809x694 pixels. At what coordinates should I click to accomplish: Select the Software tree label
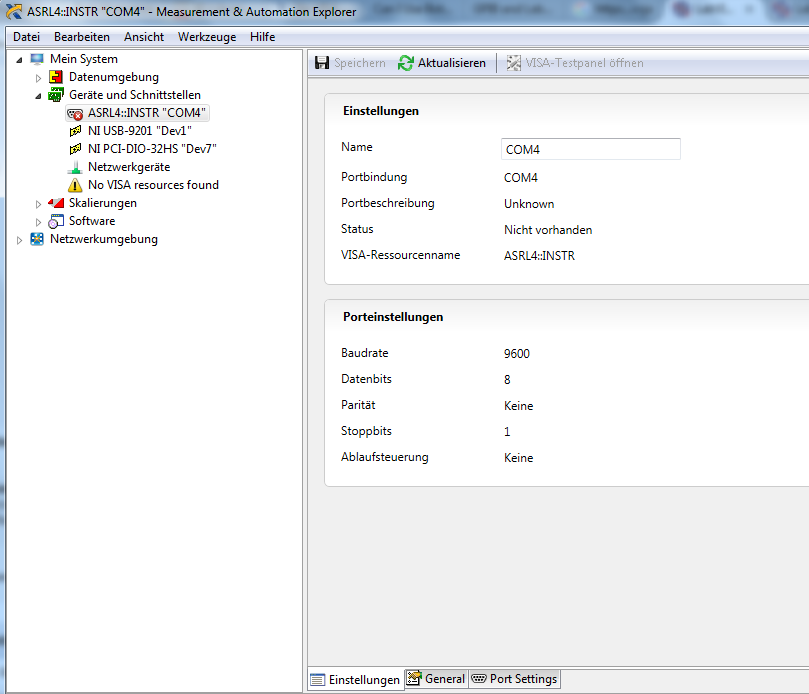[x=92, y=221]
